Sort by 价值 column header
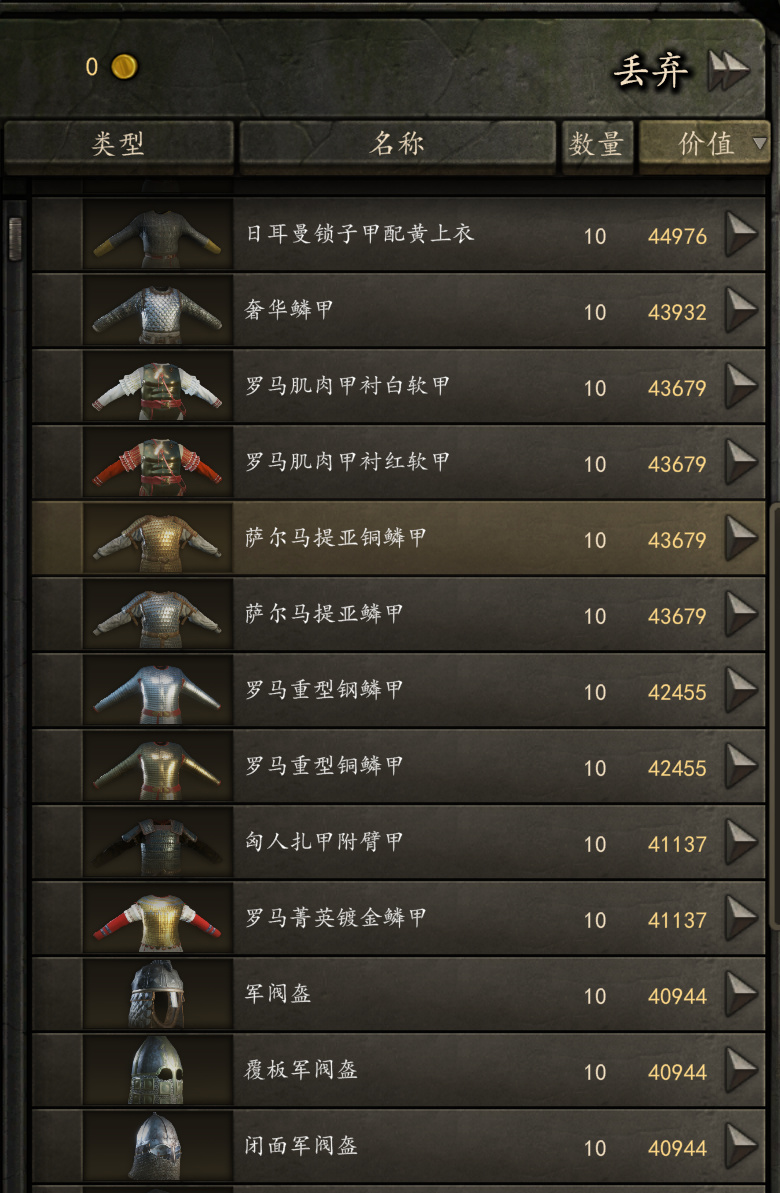This screenshot has width=780, height=1193. coord(704,144)
